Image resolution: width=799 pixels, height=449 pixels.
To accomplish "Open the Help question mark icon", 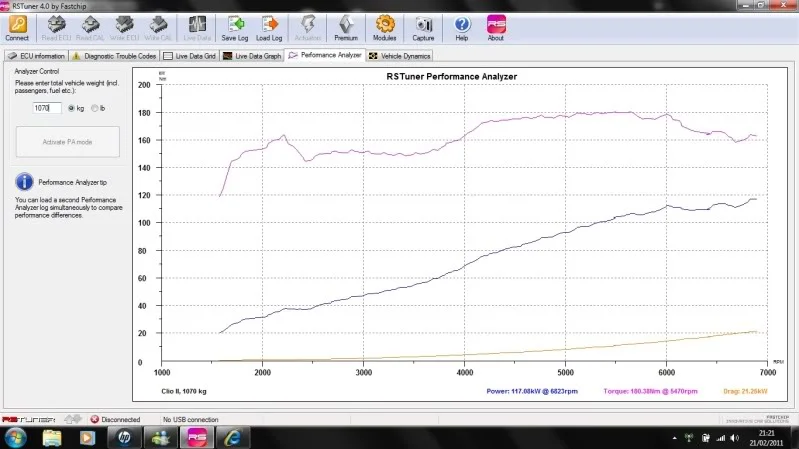I will tap(462, 24).
